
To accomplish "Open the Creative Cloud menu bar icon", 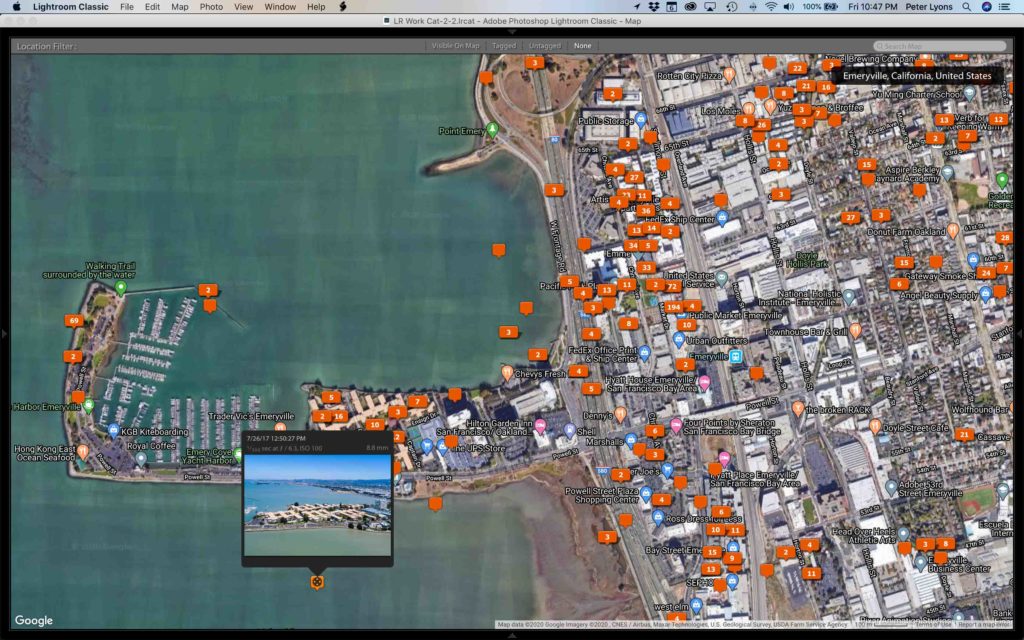I will pyautogui.click(x=690, y=7).
